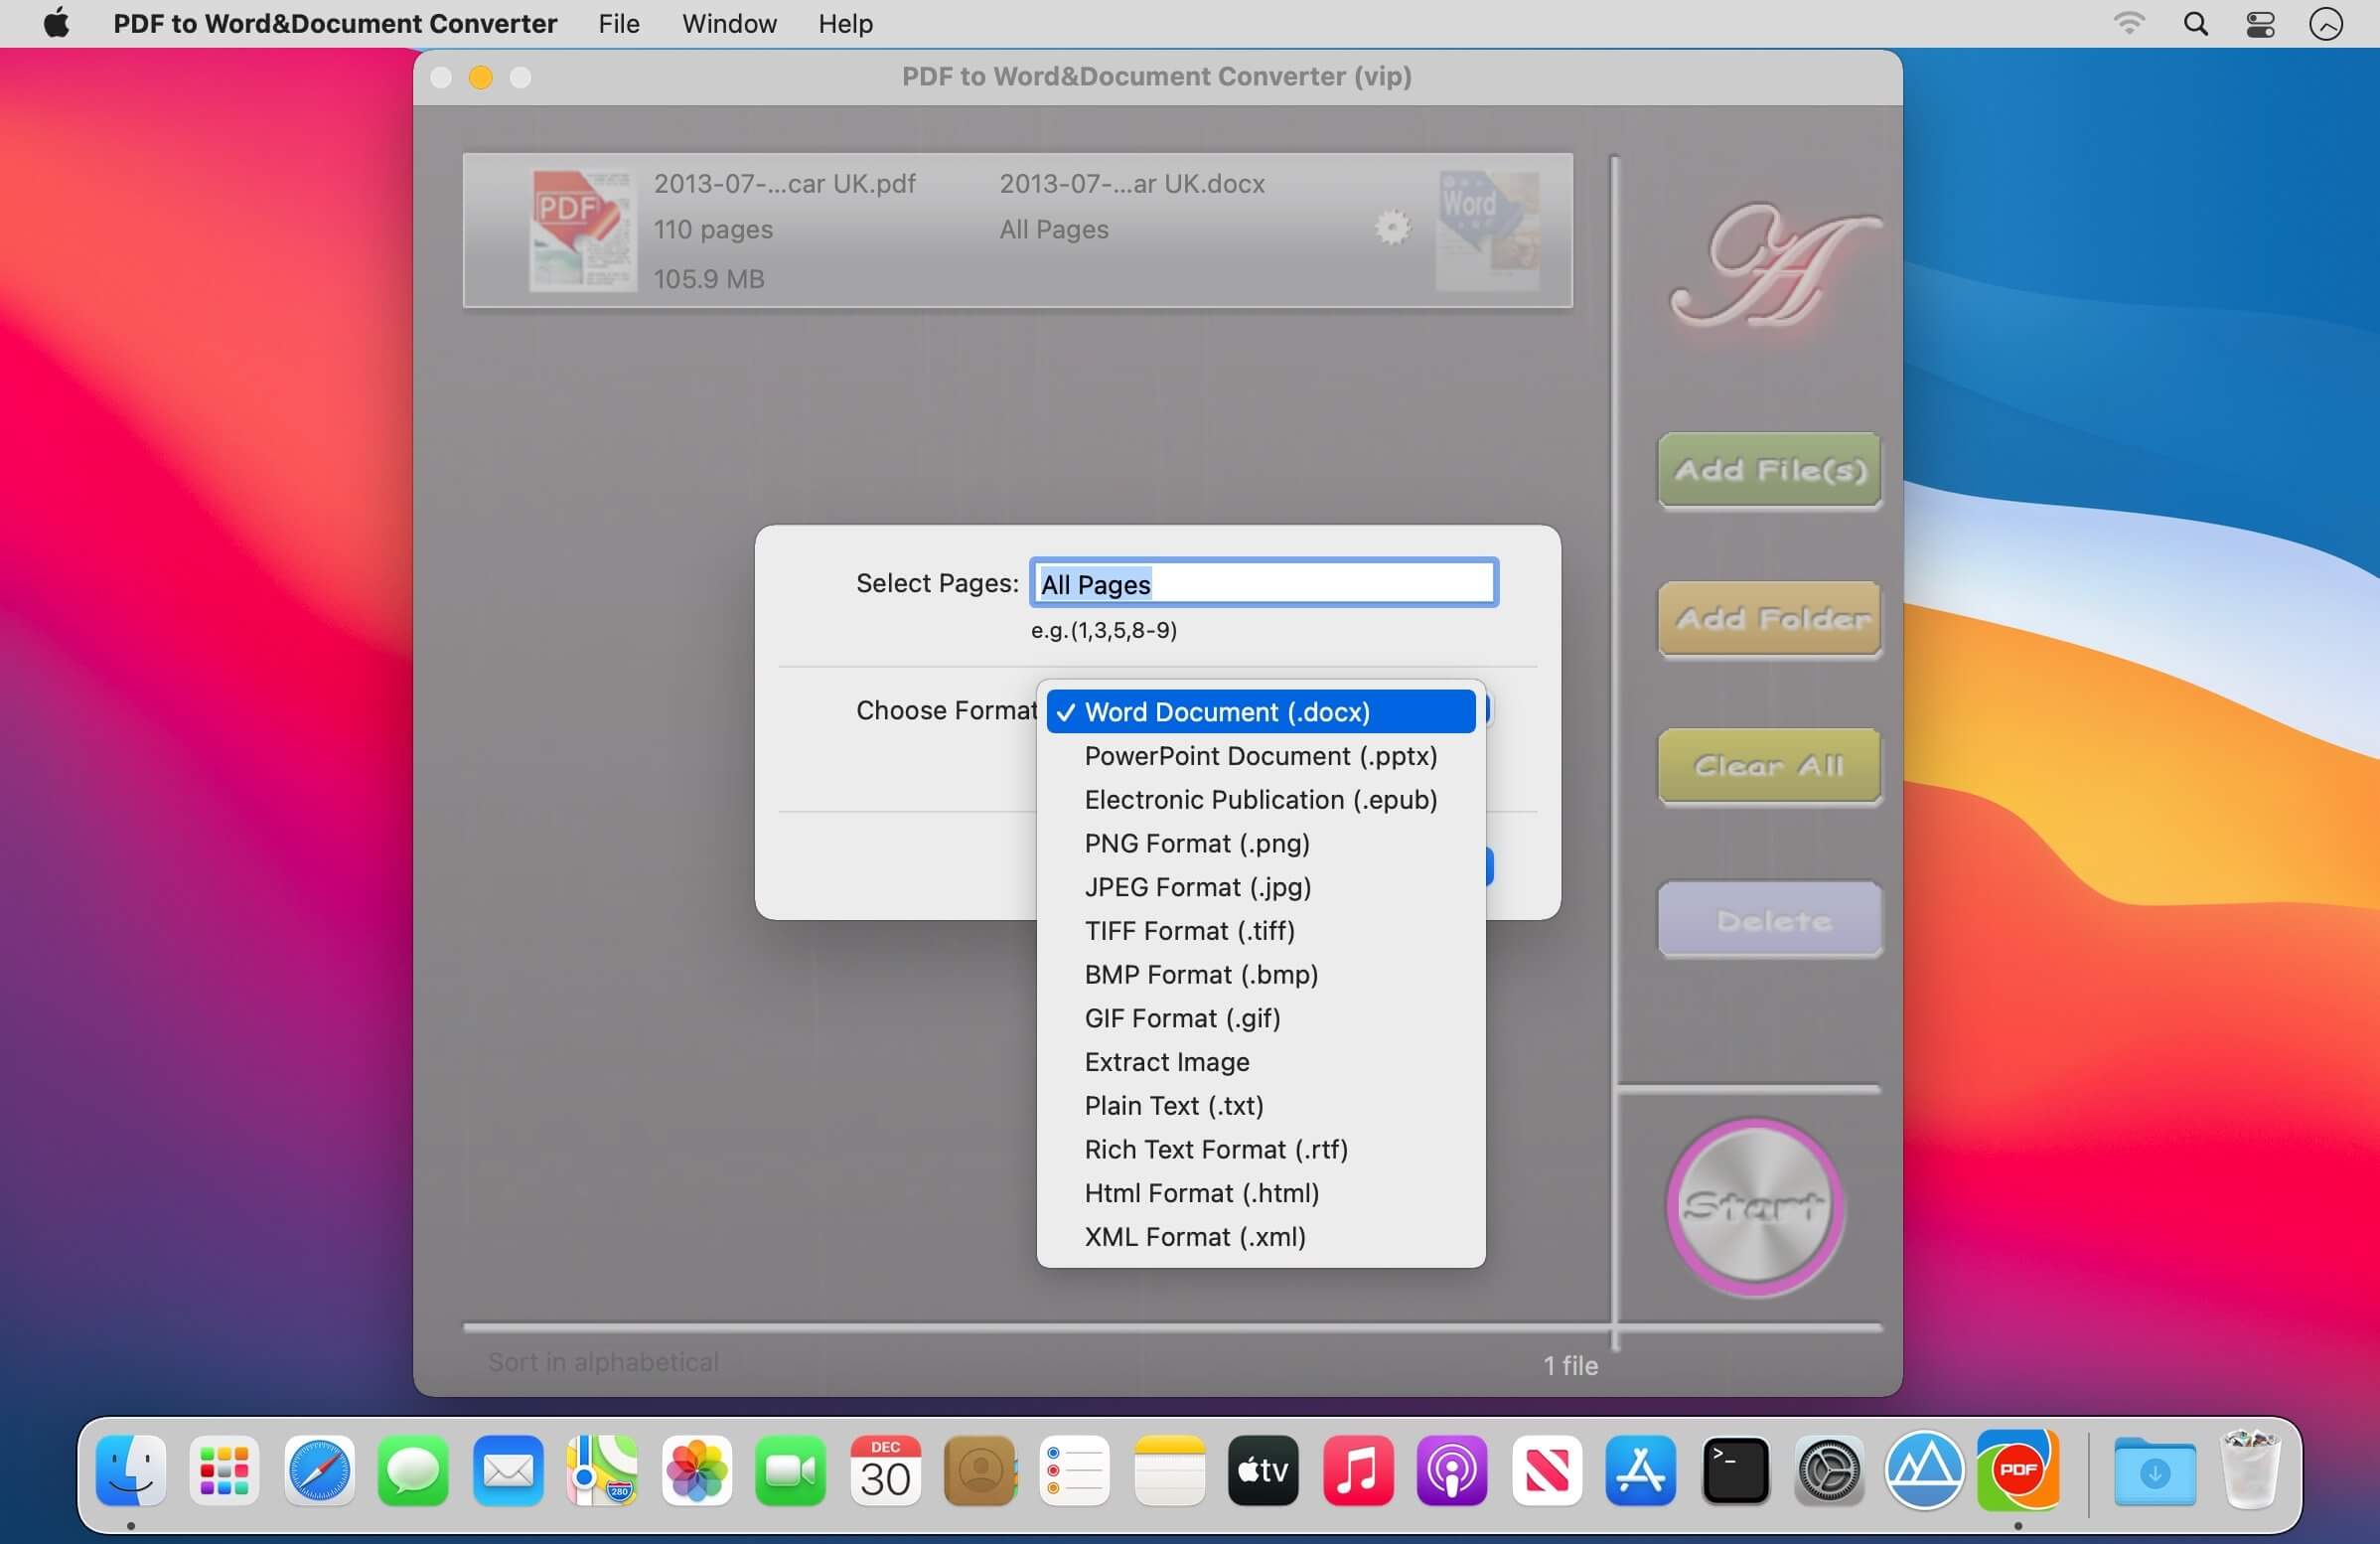
Task: Choose XML Format (.xml) output
Action: click(x=1194, y=1237)
